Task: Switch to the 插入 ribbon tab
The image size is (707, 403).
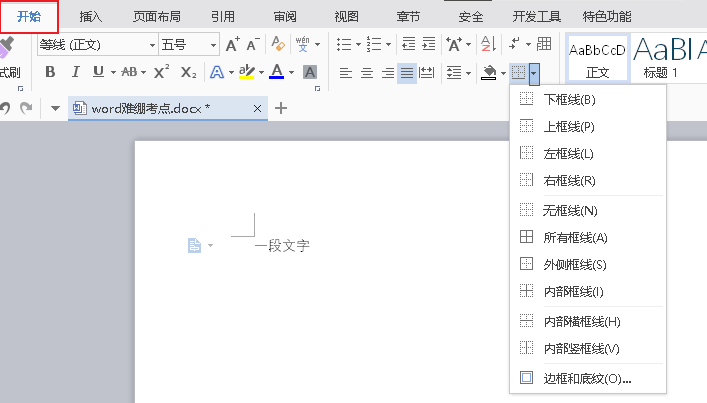Action: [x=91, y=17]
